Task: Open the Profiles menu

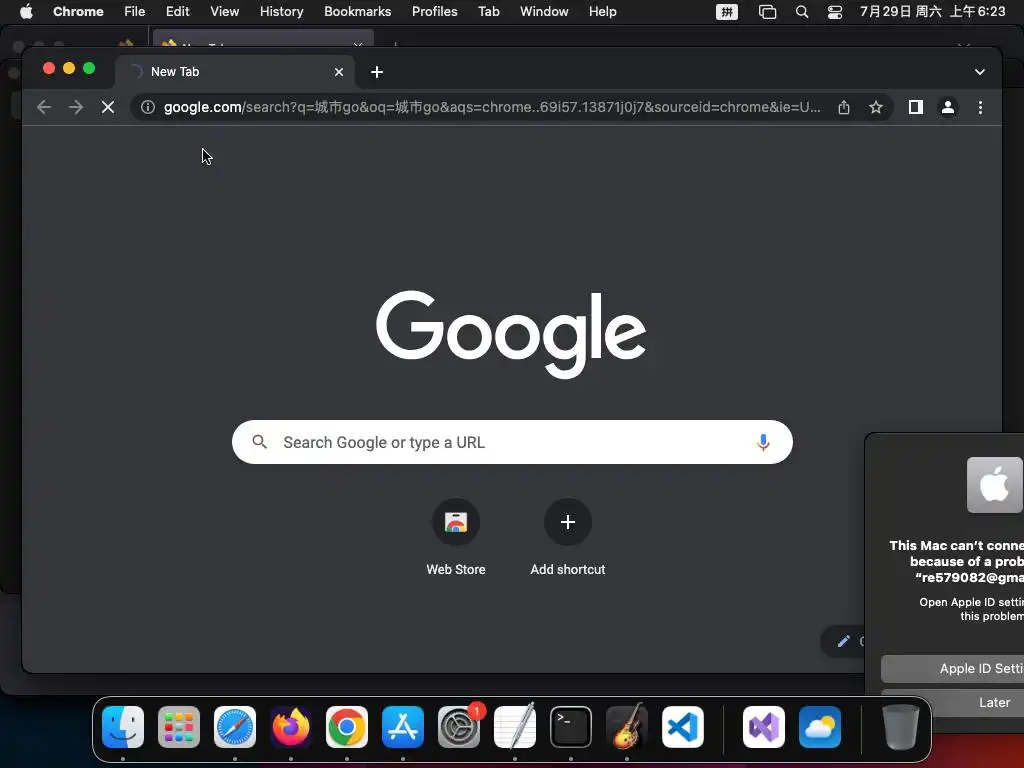Action: click(434, 12)
